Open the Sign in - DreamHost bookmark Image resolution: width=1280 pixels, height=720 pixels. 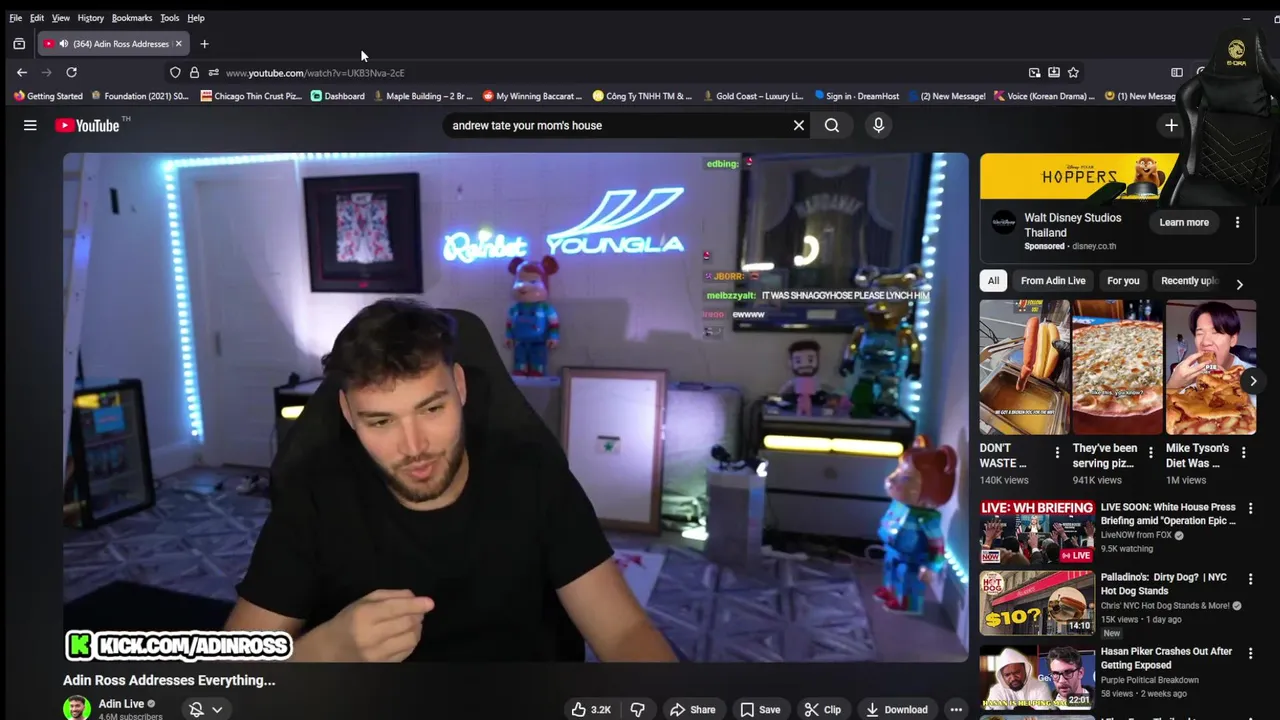[857, 96]
